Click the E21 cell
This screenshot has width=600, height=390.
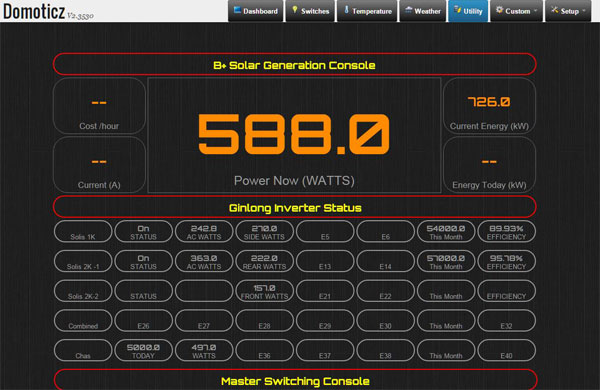pyautogui.click(x=325, y=291)
